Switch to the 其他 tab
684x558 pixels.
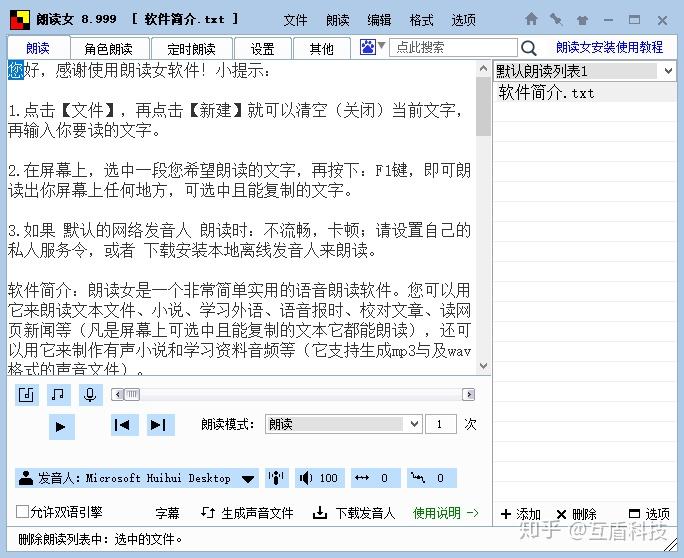tap(322, 48)
